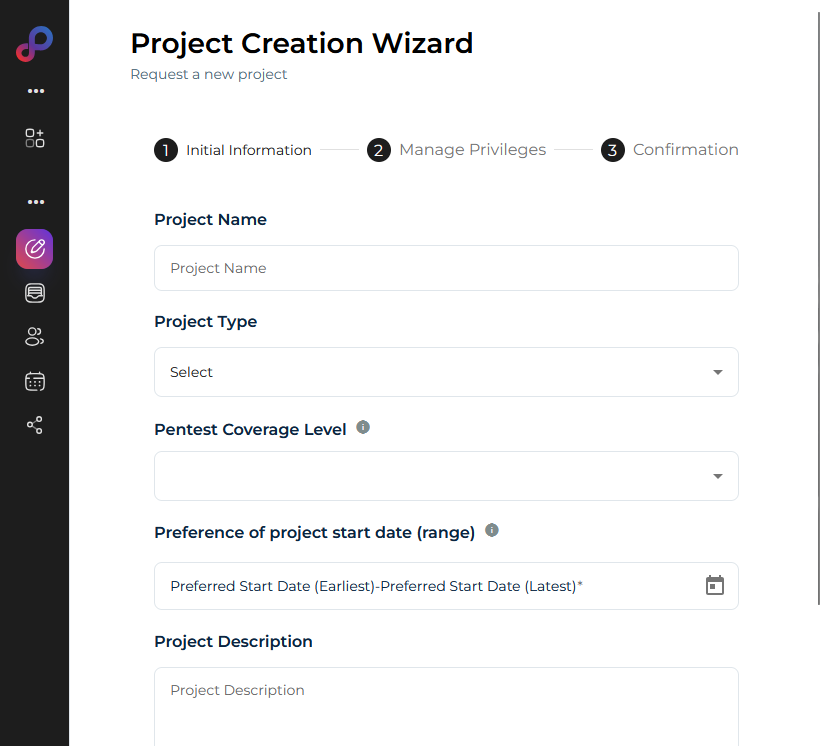Viewport: 823px width, 746px height.
Task: Click the infinity-shaped app logo
Action: (34, 45)
